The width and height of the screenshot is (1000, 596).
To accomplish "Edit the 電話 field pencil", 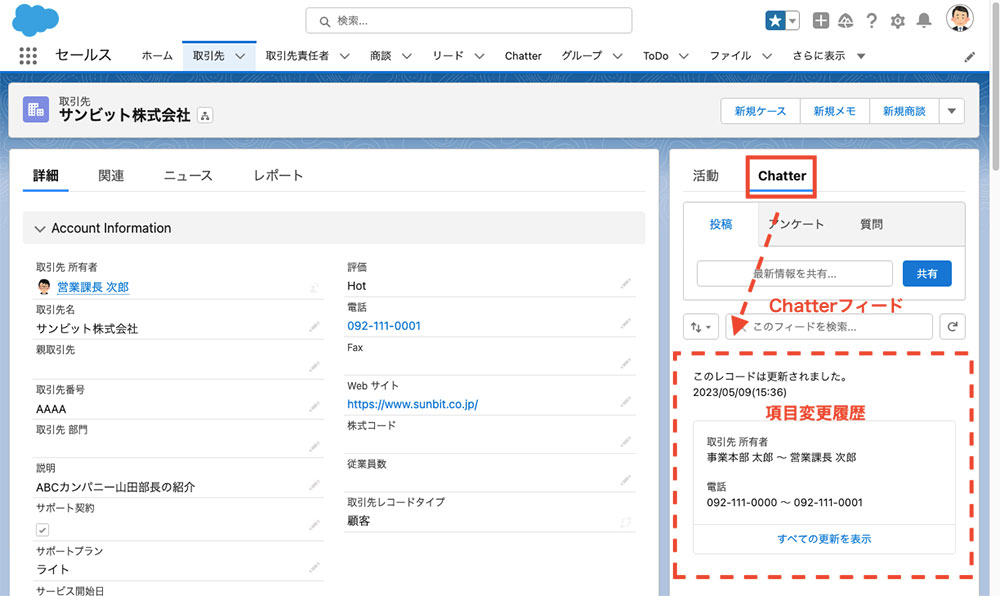I will click(626, 324).
